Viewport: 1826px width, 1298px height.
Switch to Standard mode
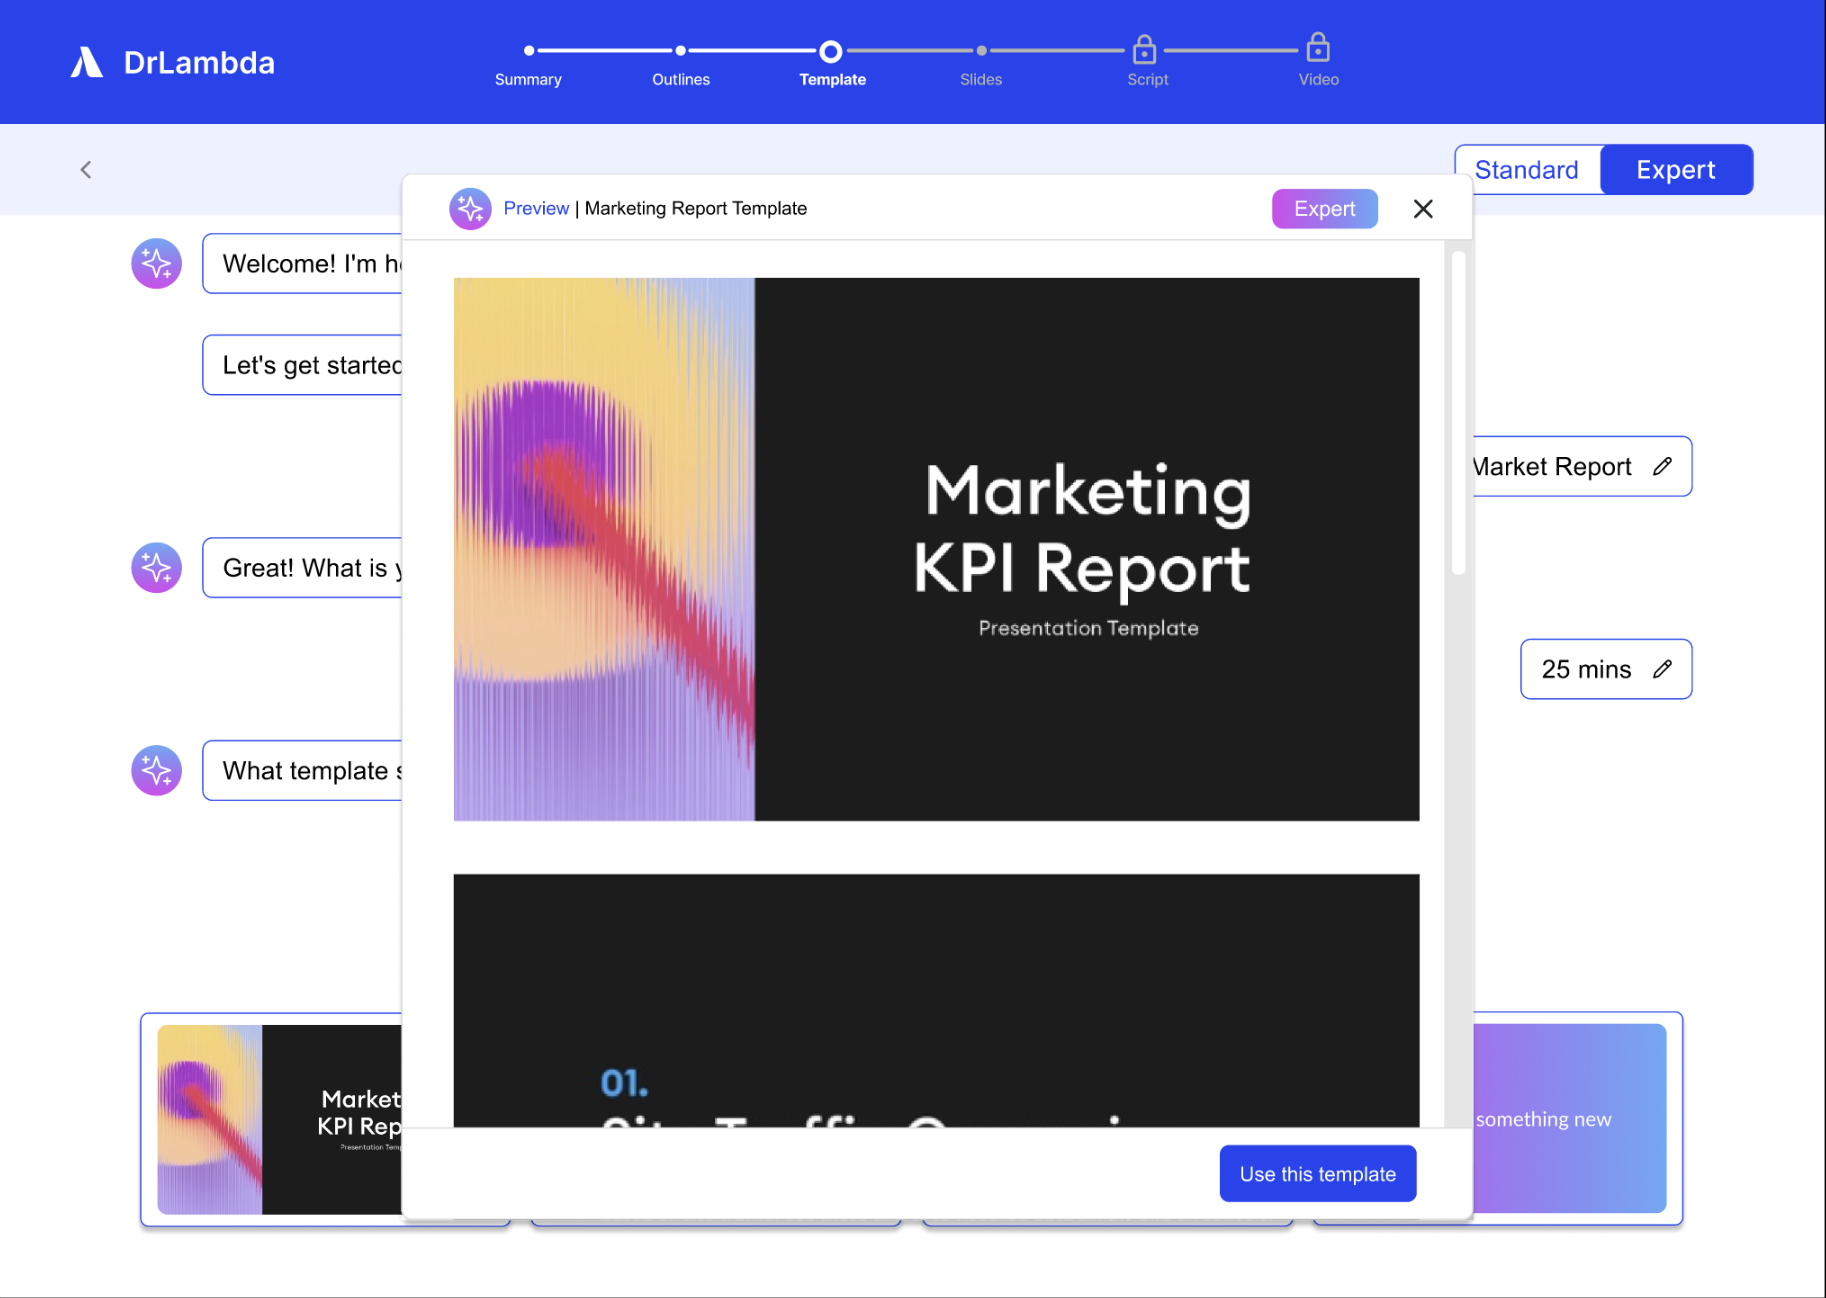(x=1527, y=170)
